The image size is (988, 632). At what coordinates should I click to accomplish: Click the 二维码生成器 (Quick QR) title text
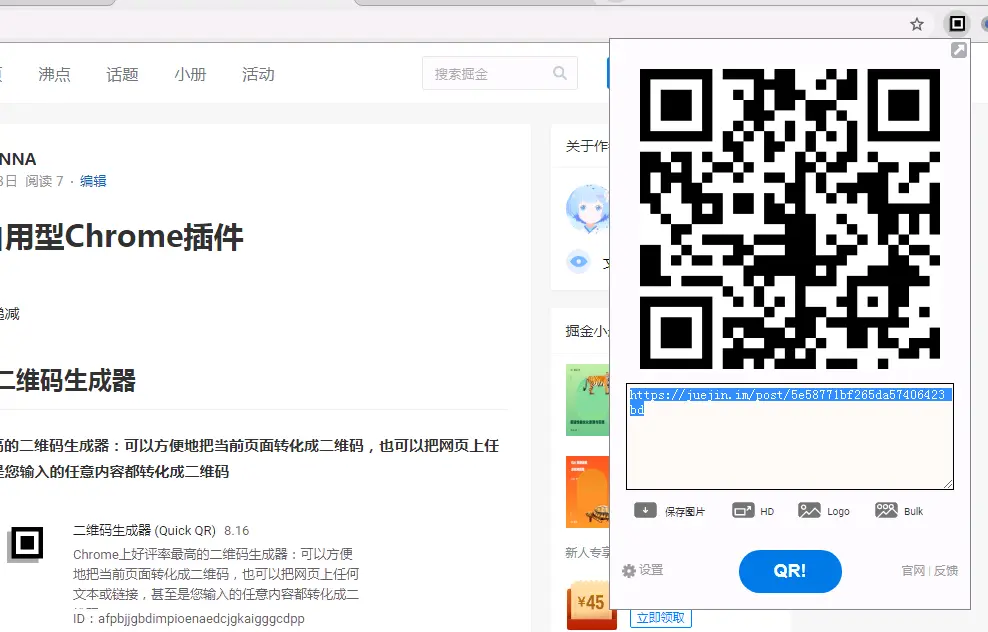point(144,531)
